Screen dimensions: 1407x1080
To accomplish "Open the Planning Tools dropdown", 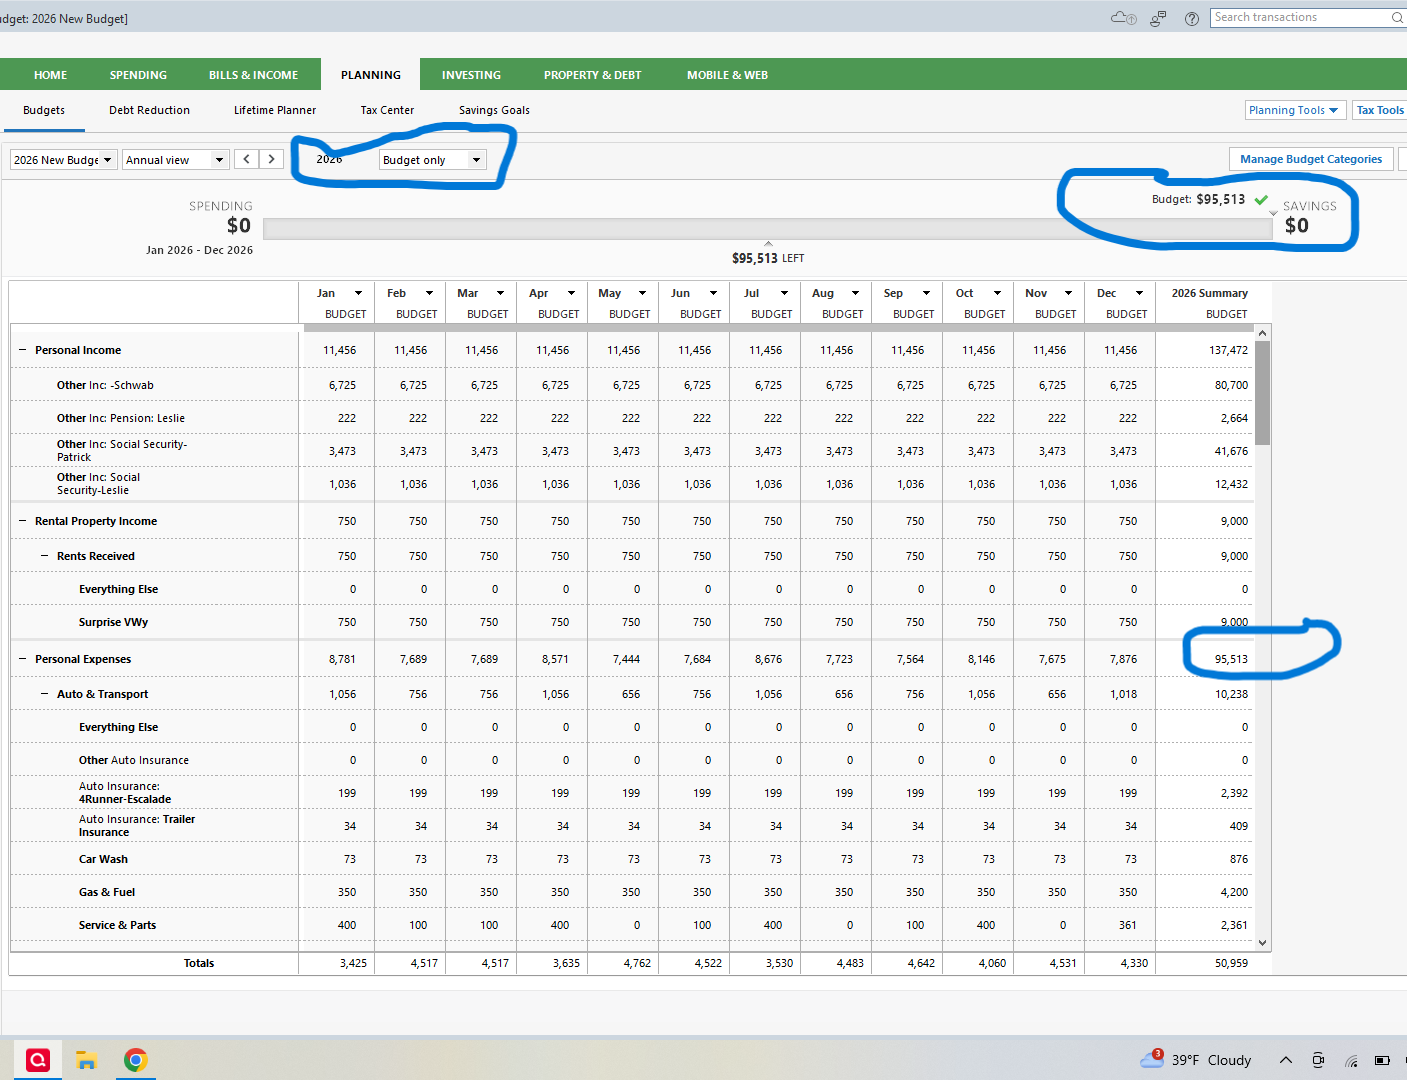I will click(x=1294, y=110).
